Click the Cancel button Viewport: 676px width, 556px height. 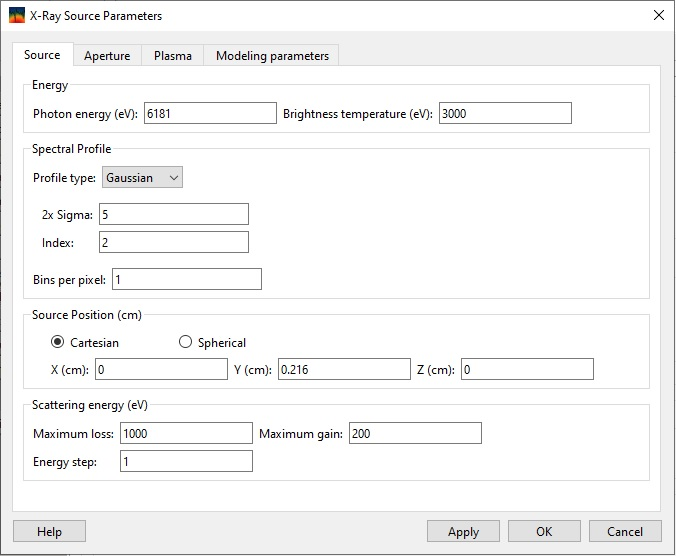pos(625,531)
